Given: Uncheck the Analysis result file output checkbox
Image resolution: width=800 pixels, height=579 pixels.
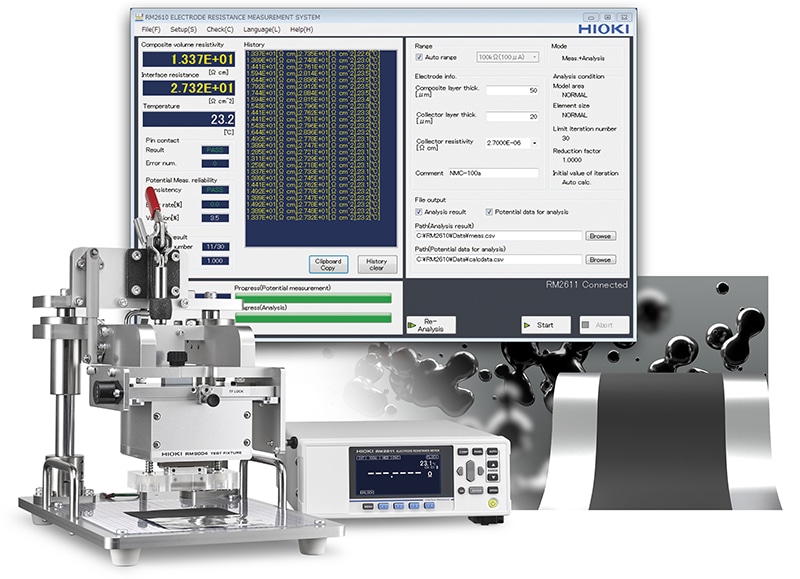Looking at the screenshot, I should pyautogui.click(x=419, y=212).
